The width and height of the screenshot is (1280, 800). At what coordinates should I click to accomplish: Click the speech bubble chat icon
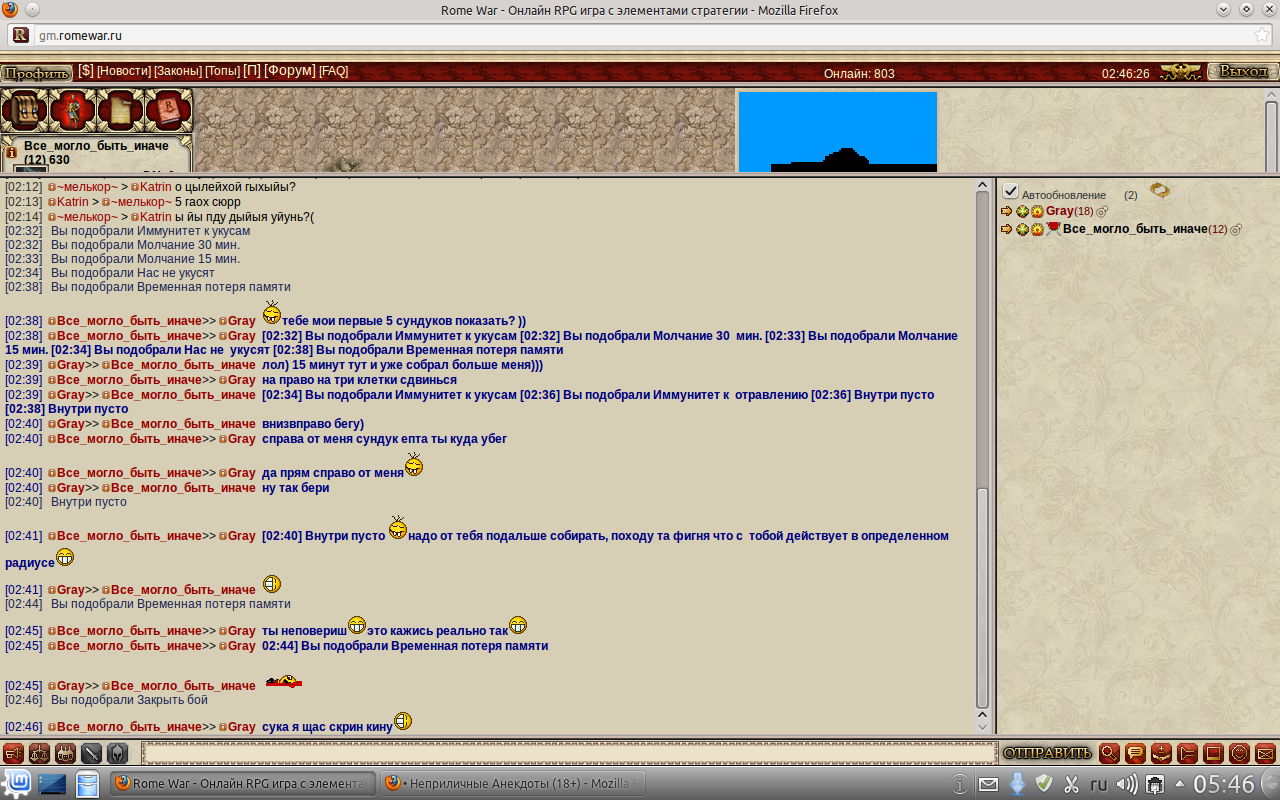pyautogui.click(x=1135, y=753)
